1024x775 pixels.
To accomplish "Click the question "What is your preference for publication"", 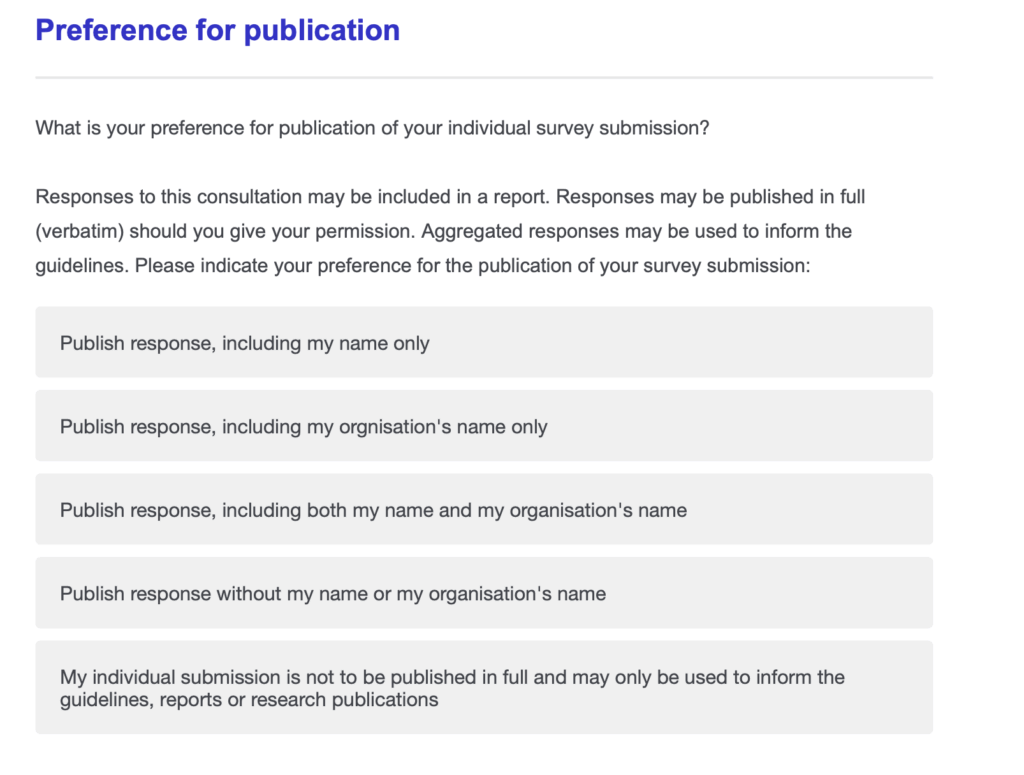I will [x=372, y=130].
